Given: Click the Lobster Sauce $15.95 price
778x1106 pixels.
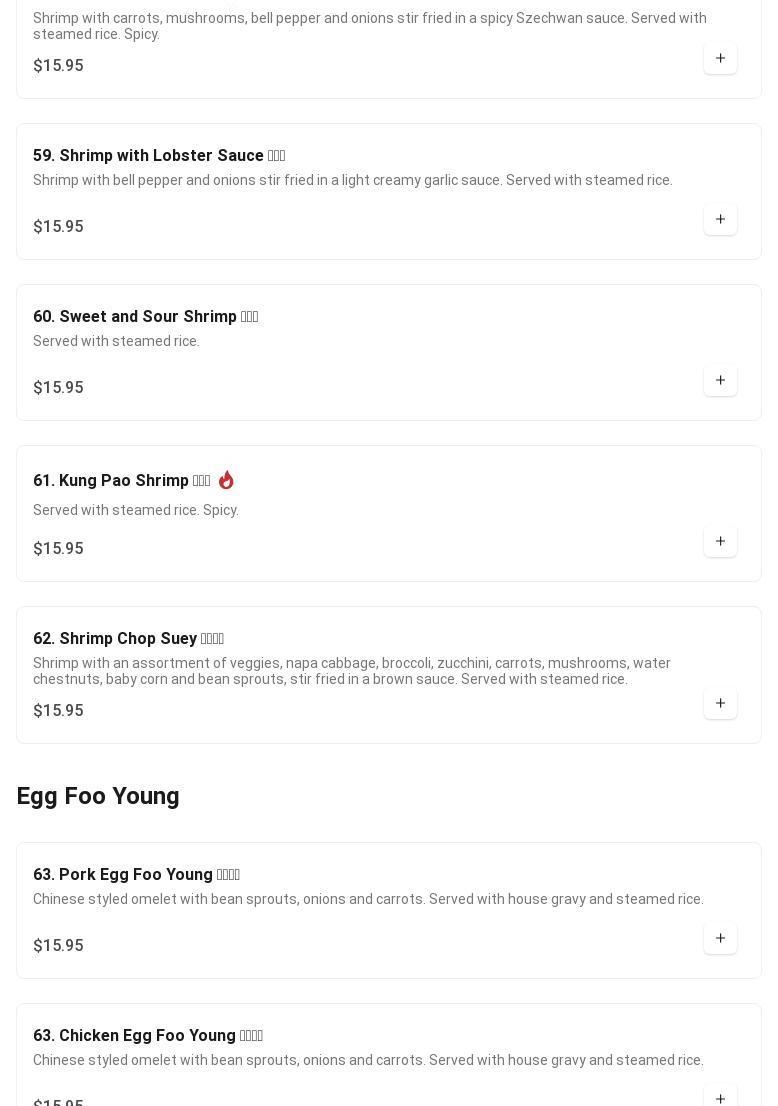Looking at the screenshot, I should pos(59,226).
